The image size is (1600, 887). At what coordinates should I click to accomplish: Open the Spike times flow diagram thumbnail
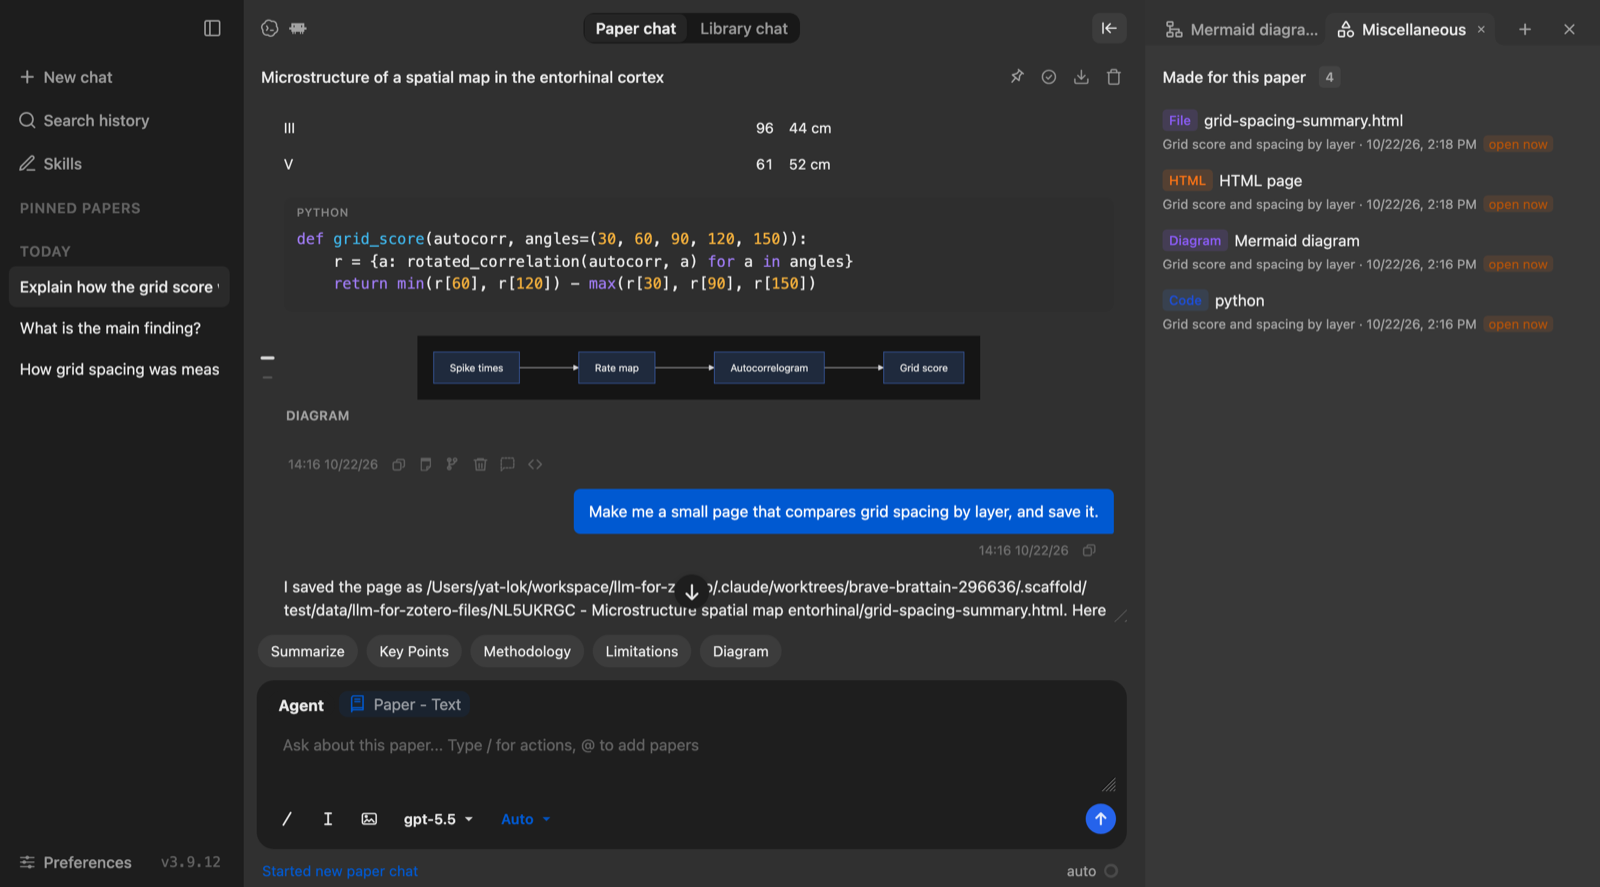coord(699,368)
